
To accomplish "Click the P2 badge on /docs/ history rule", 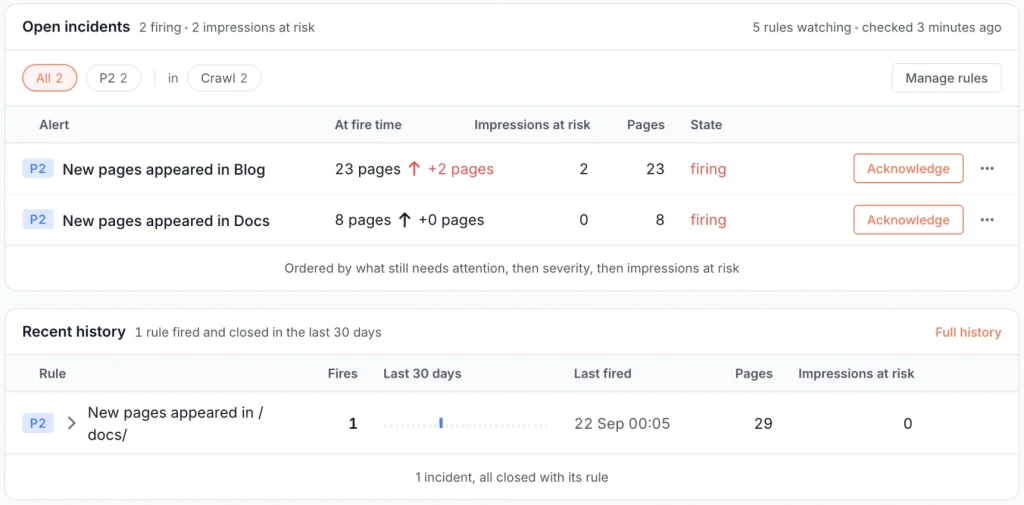I will tap(38, 423).
